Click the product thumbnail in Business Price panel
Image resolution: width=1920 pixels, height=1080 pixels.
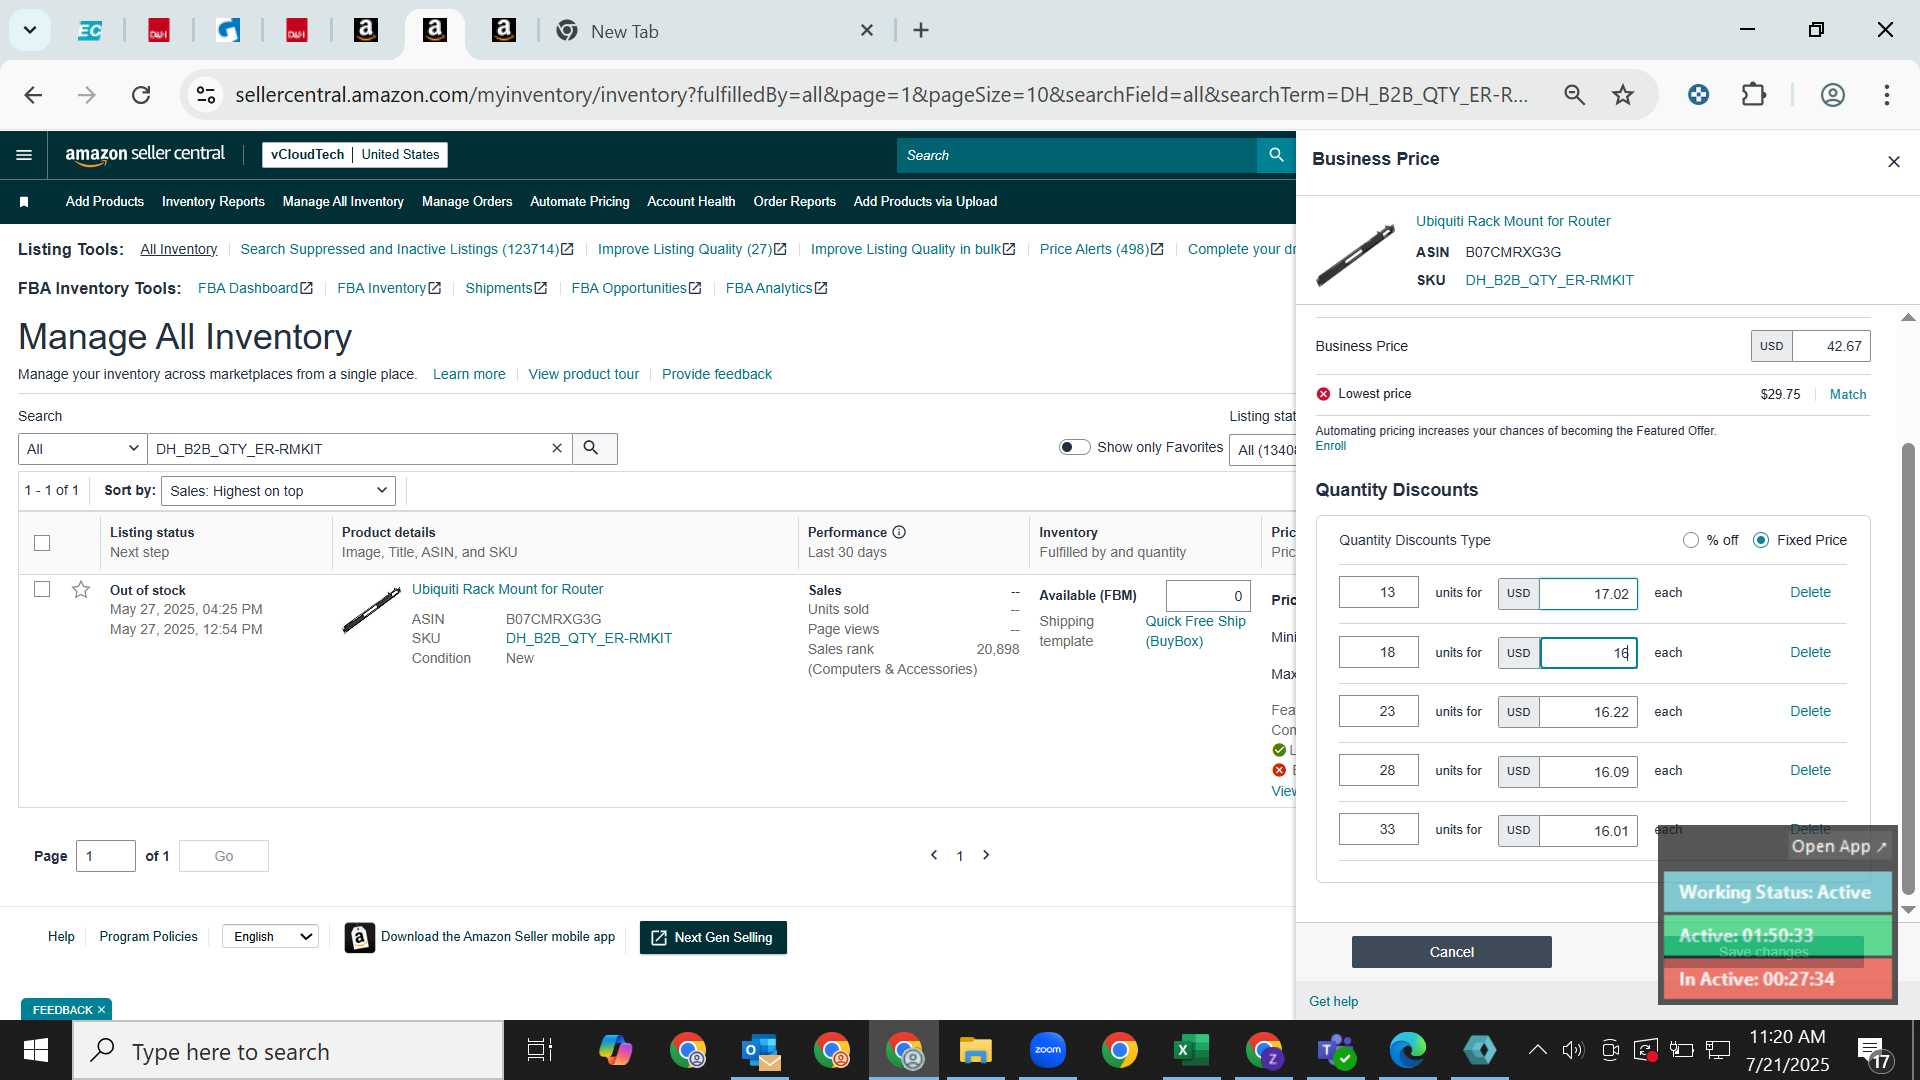[x=1355, y=254]
